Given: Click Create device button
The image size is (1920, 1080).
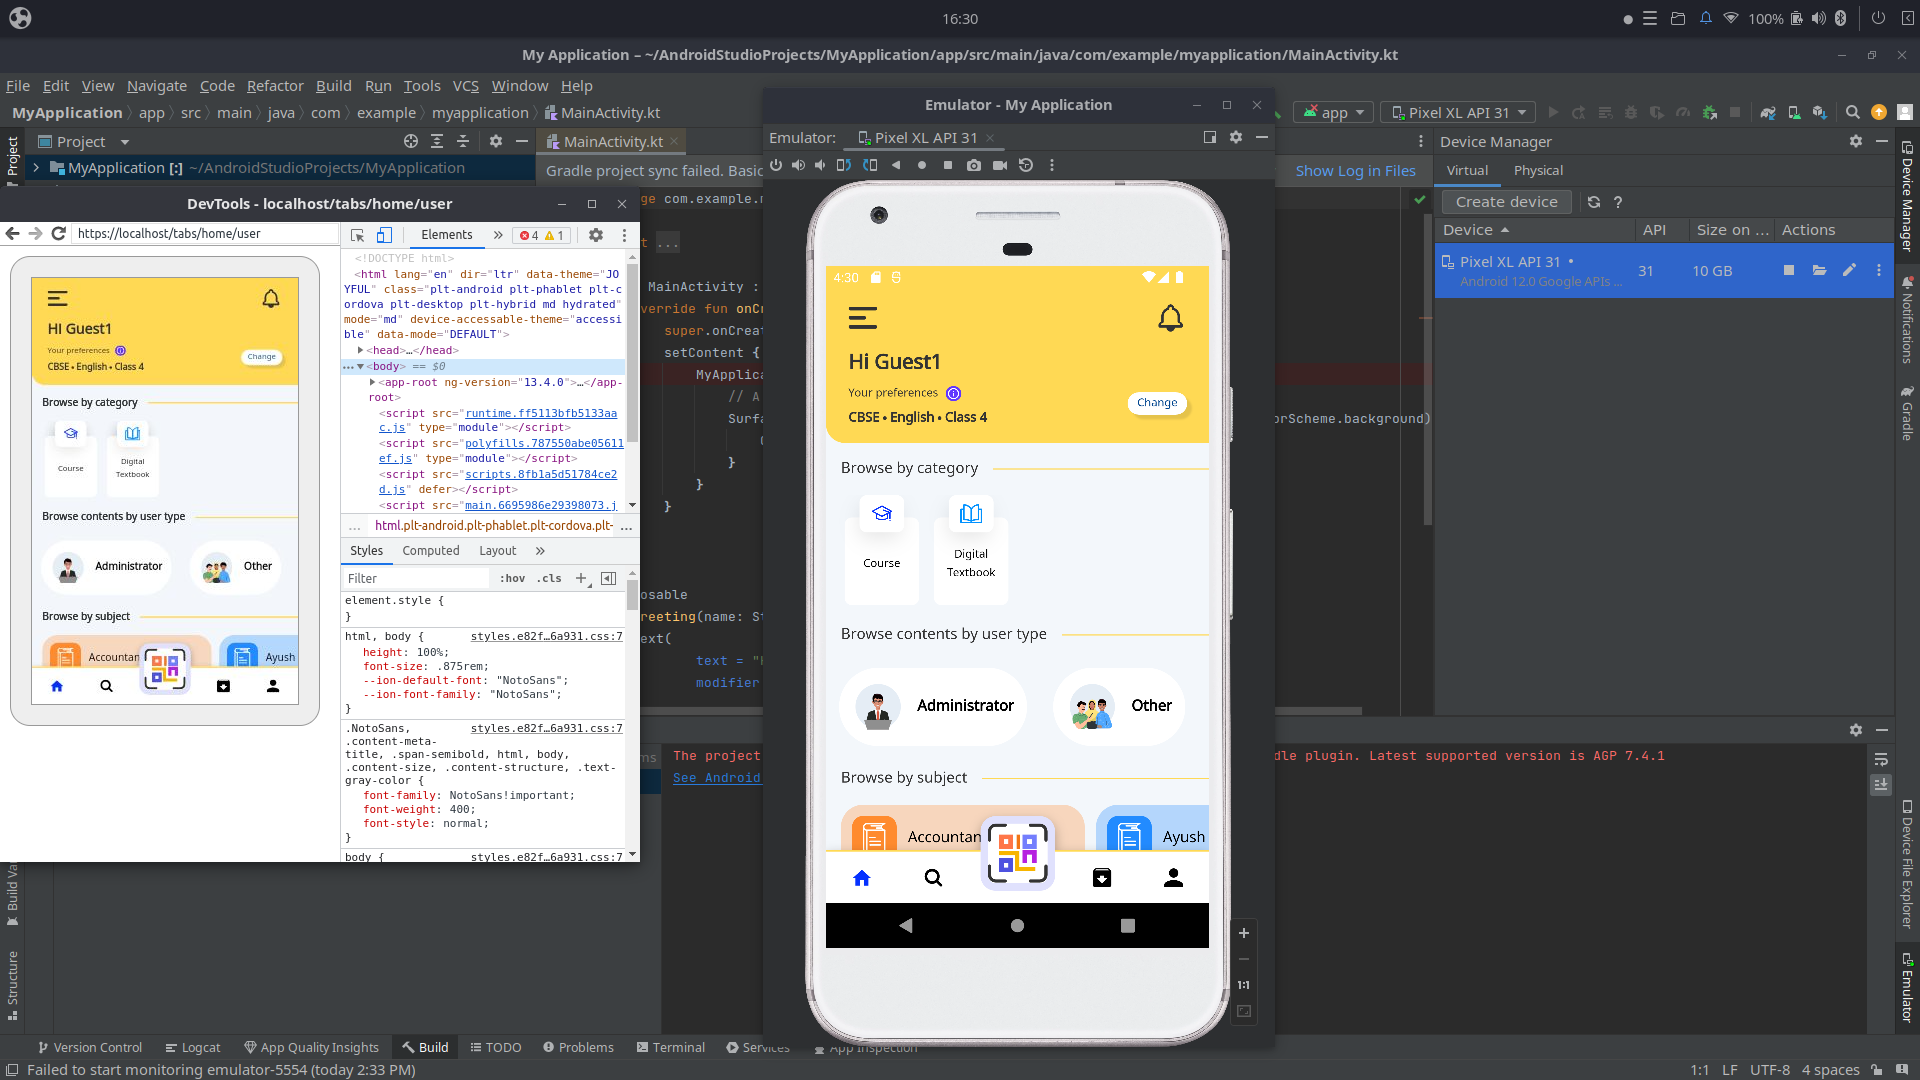Looking at the screenshot, I should [1506, 202].
